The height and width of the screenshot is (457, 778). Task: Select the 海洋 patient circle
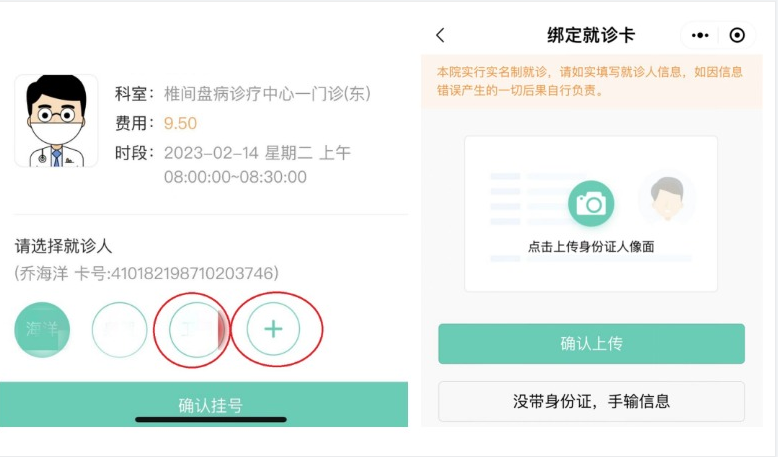pyautogui.click(x=42, y=330)
